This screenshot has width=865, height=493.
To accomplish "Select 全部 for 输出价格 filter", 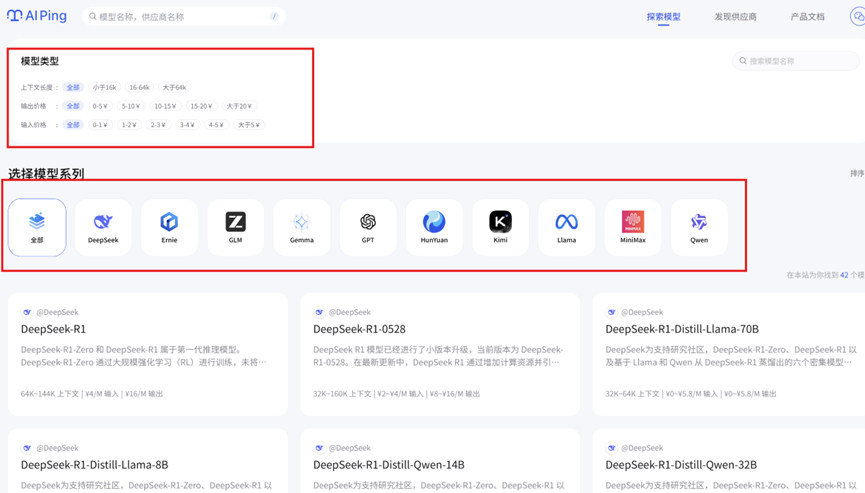I will (73, 106).
